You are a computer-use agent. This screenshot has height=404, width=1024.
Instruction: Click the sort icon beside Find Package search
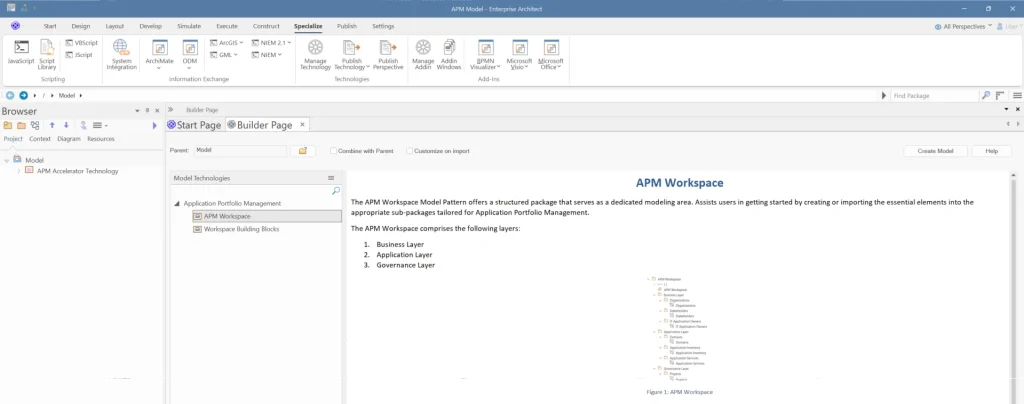click(1000, 95)
